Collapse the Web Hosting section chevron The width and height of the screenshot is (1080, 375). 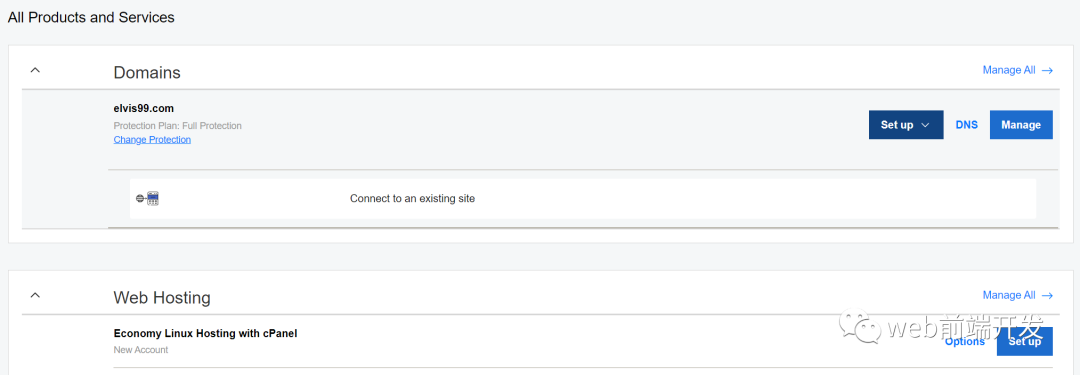(x=36, y=295)
